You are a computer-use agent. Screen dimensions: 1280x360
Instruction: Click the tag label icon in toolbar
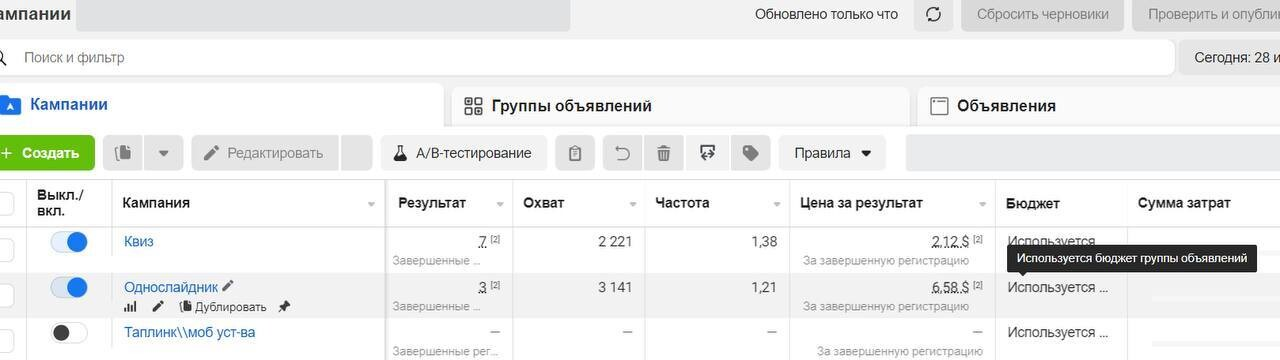tap(750, 153)
